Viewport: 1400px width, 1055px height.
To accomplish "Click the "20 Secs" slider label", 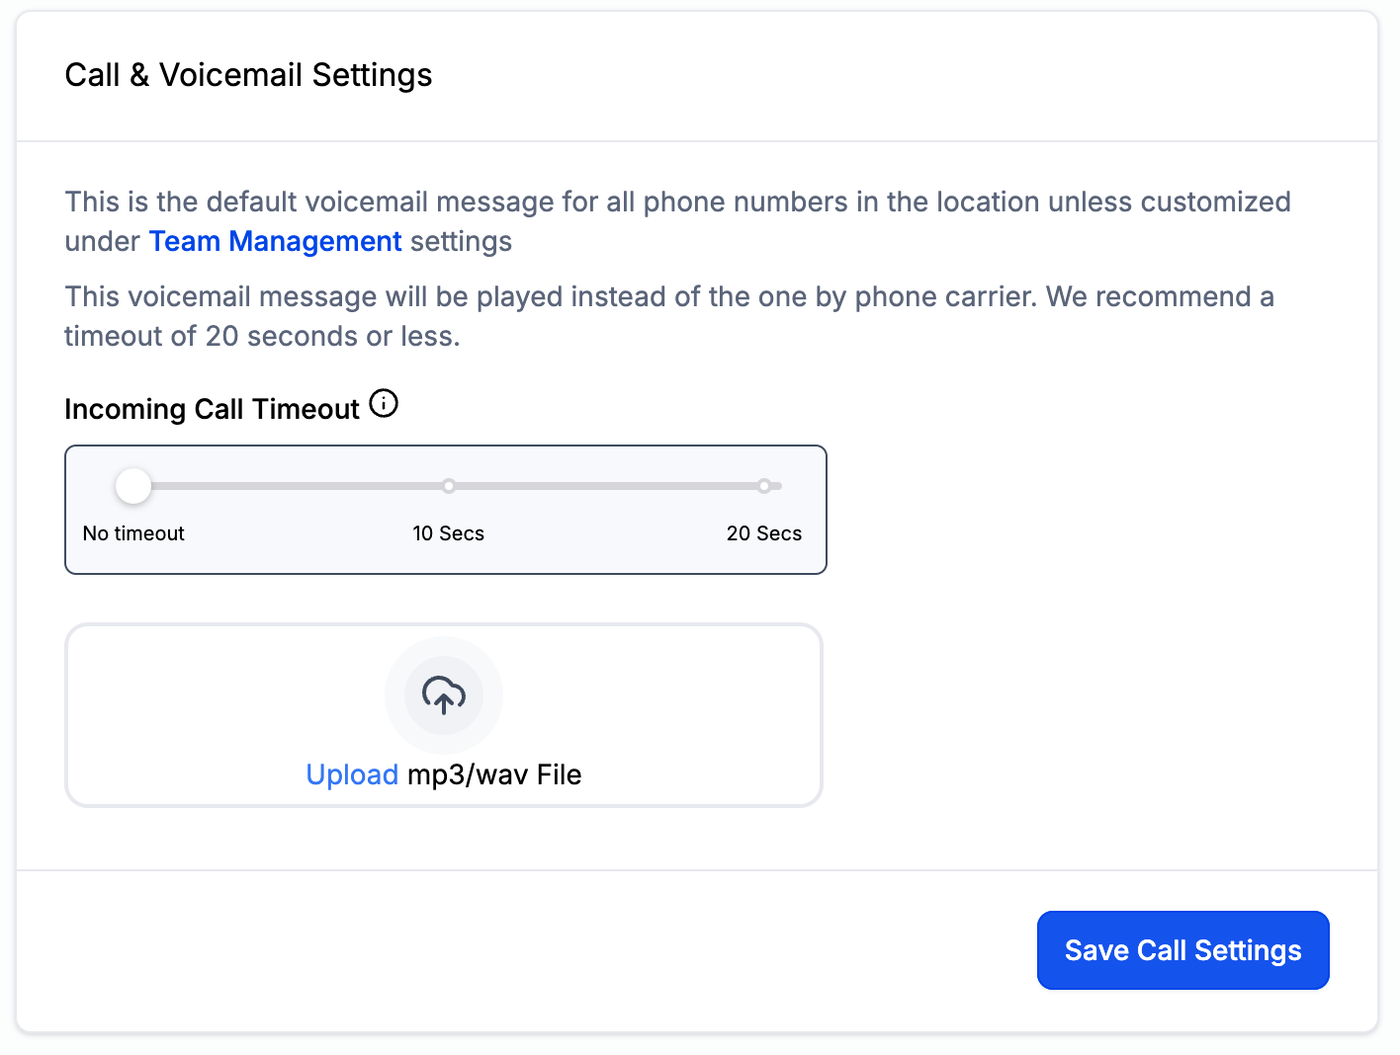I will [x=764, y=534].
